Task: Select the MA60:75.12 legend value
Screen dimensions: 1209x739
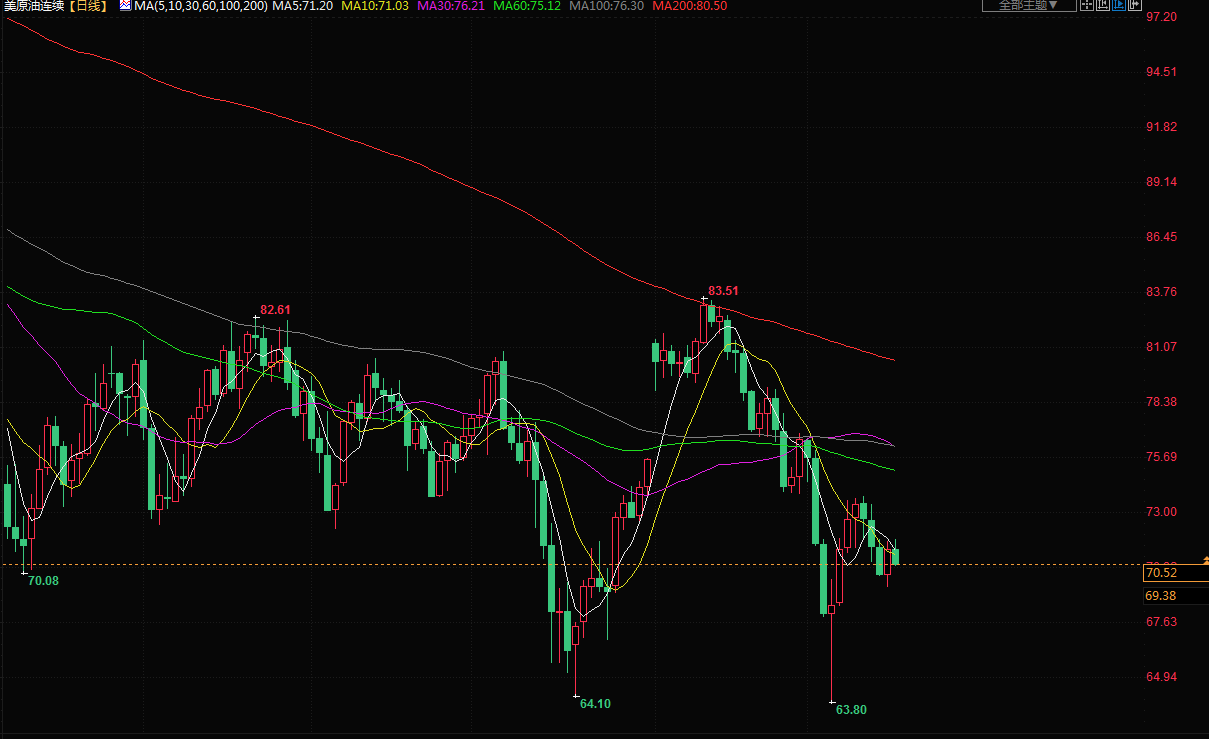Action: point(526,6)
